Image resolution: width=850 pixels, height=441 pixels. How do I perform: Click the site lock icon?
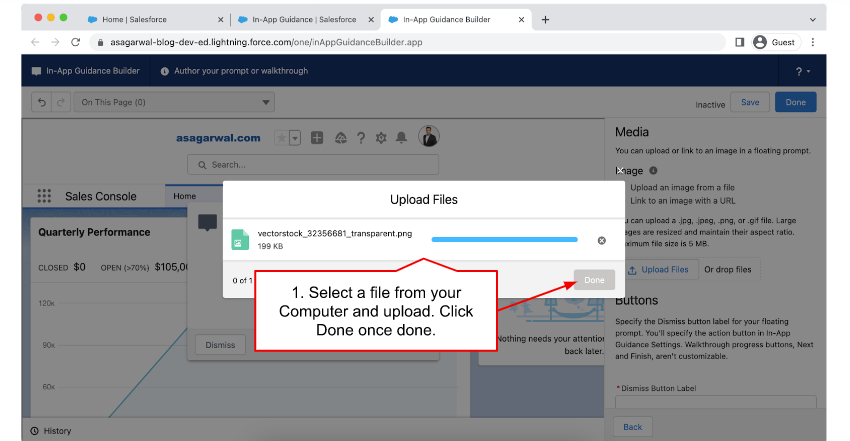pos(100,42)
